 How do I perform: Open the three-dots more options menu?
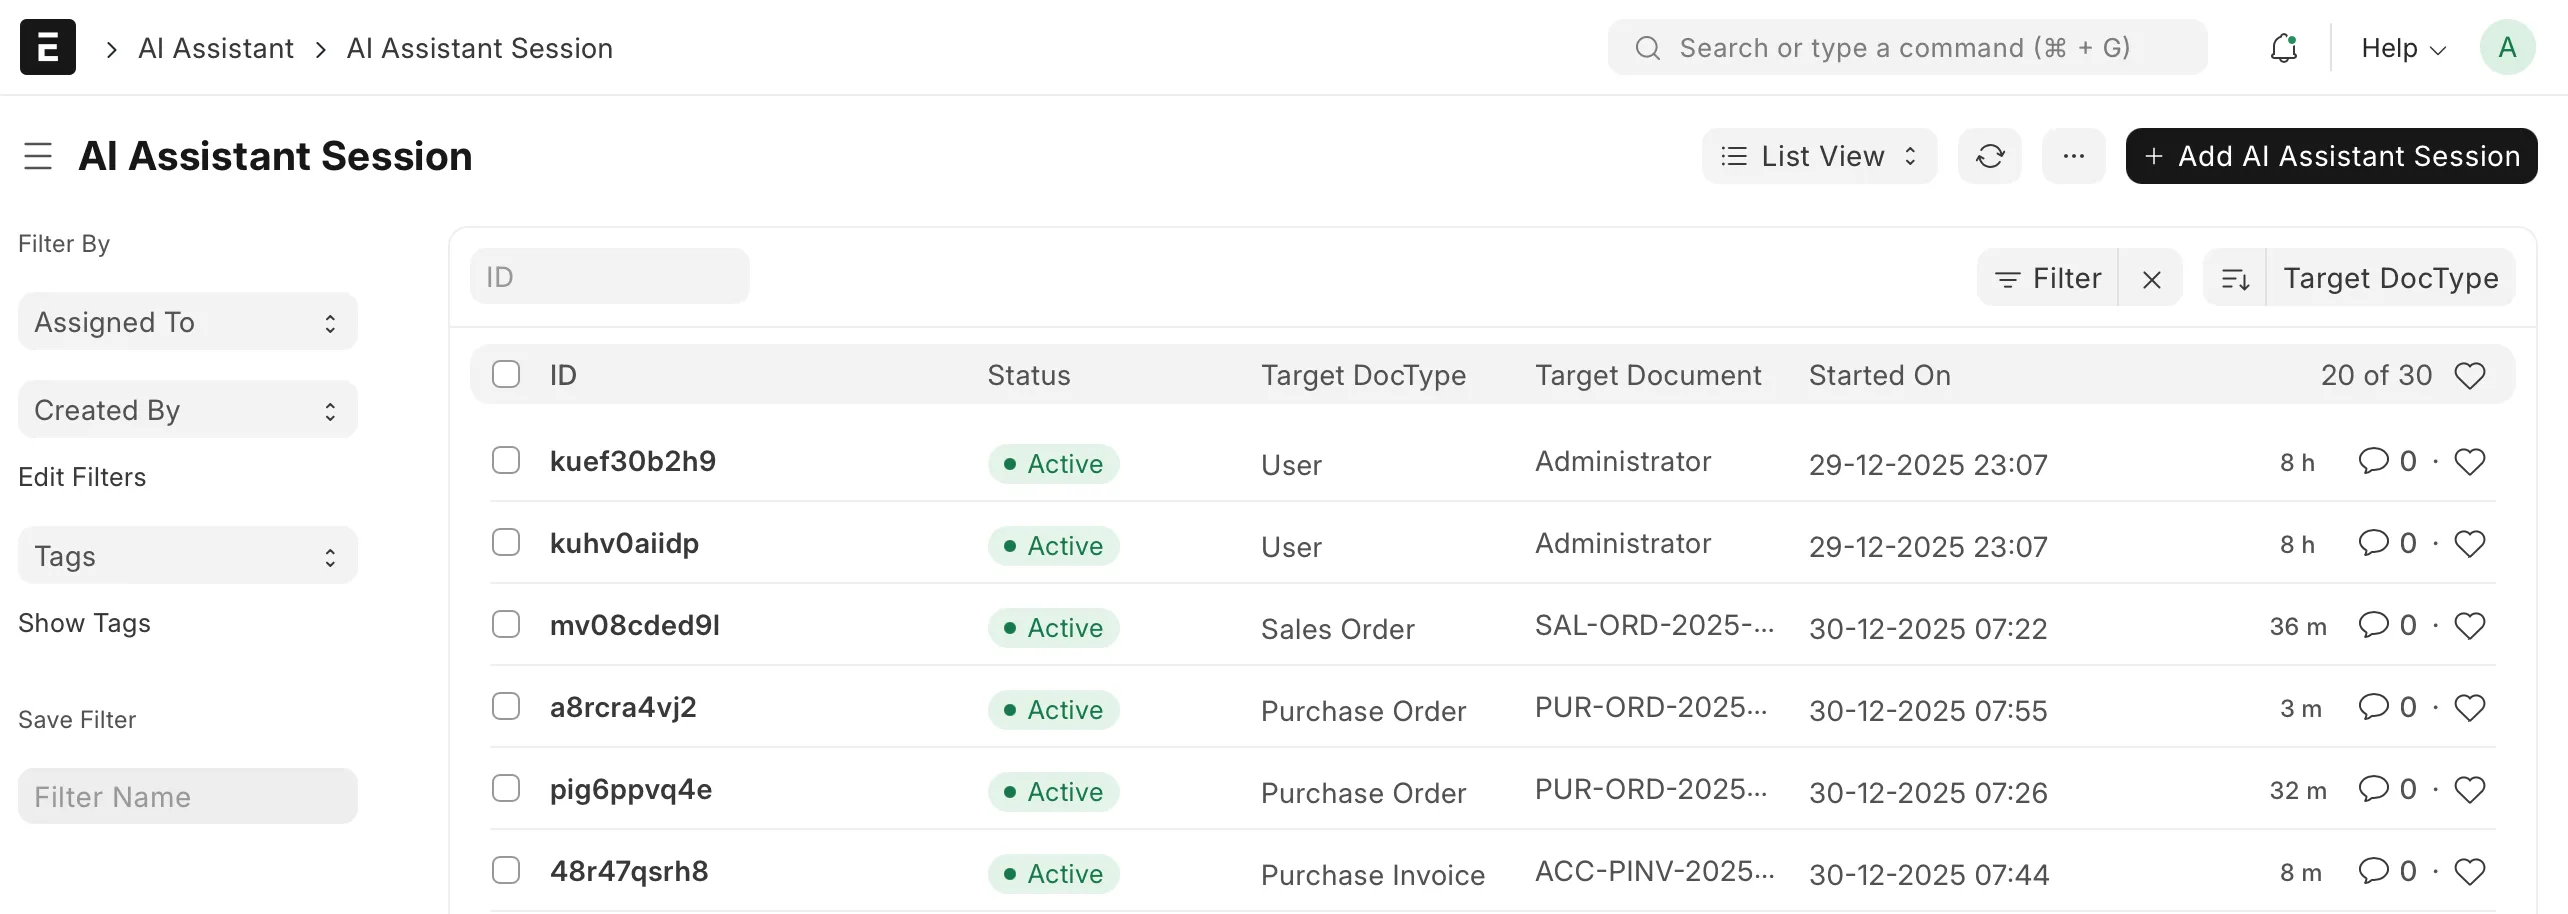pyautogui.click(x=2073, y=156)
